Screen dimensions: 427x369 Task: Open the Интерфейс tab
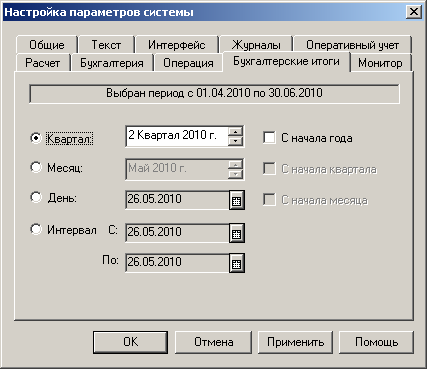pyautogui.click(x=177, y=44)
